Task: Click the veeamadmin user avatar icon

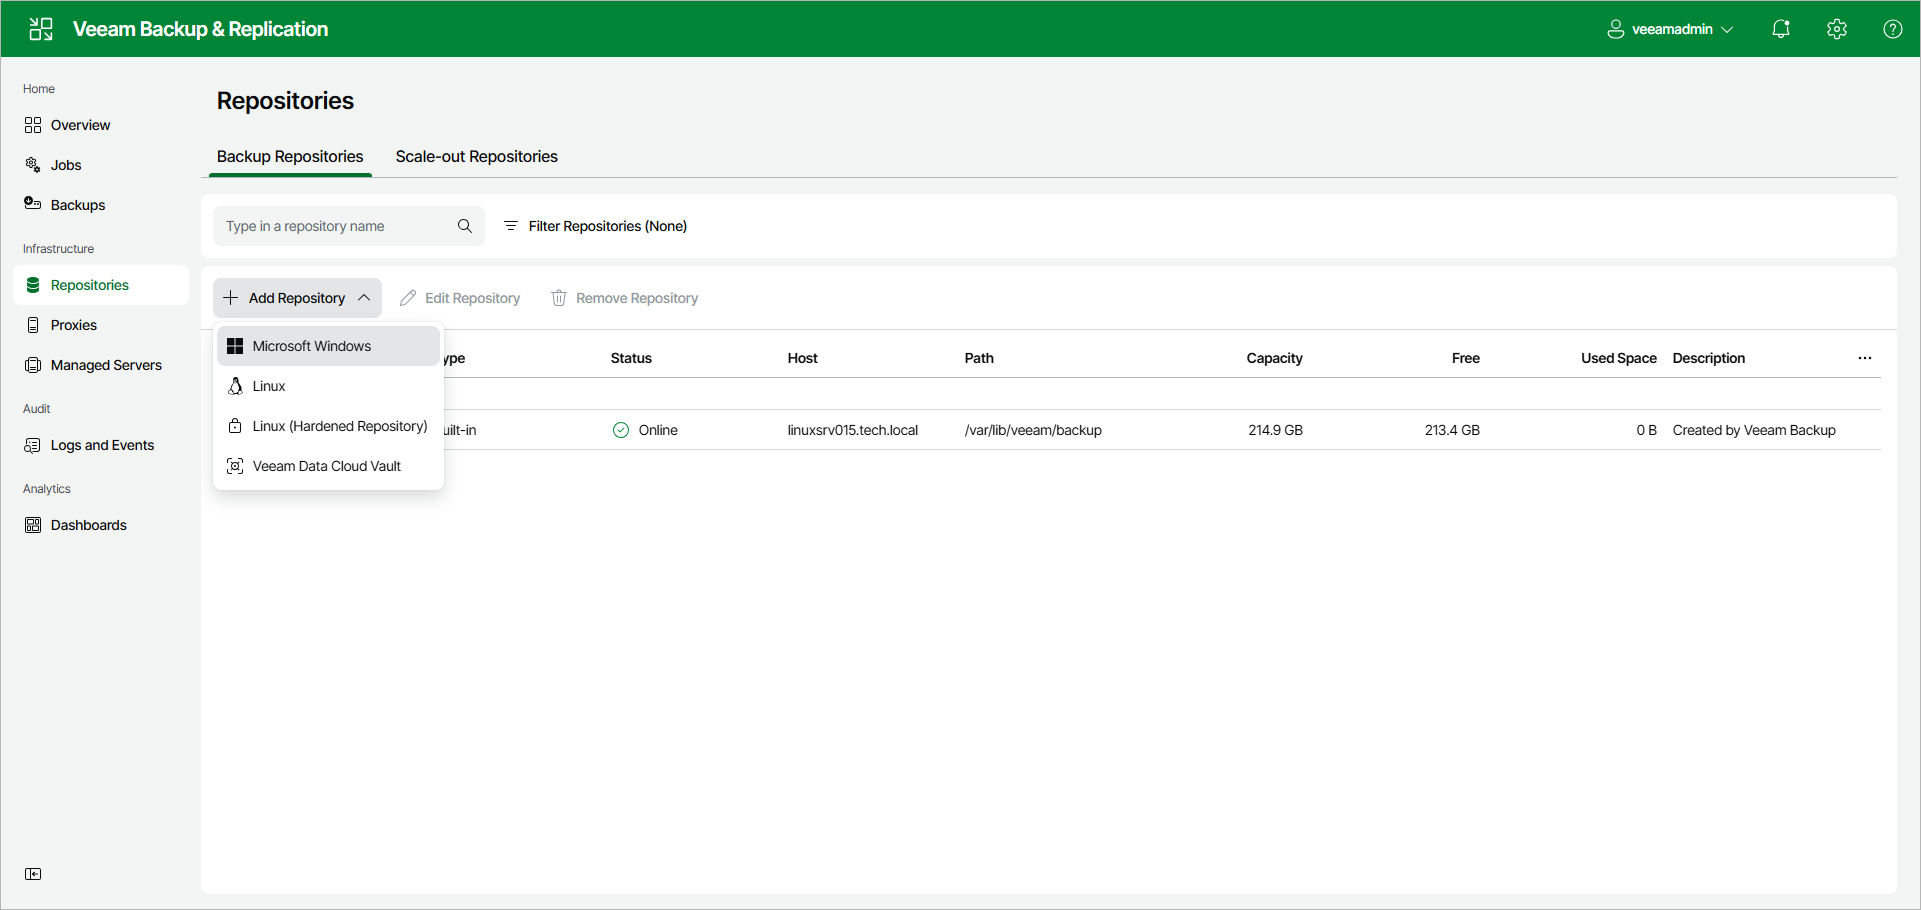Action: pos(1616,29)
